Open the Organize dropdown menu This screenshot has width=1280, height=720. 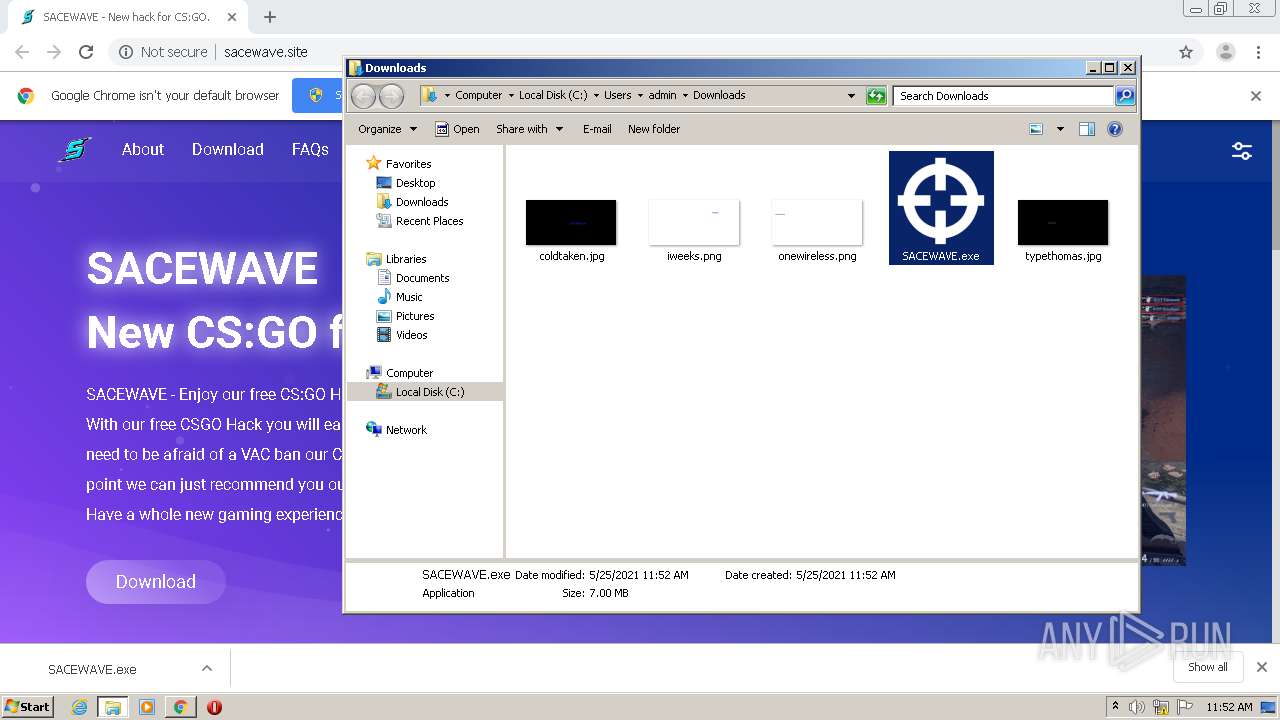[387, 129]
